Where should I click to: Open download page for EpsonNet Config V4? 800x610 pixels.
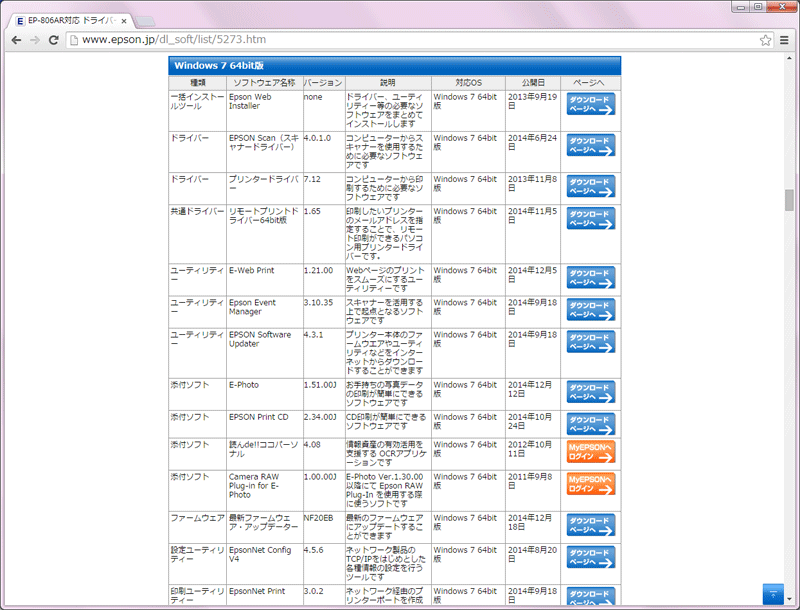coord(591,557)
